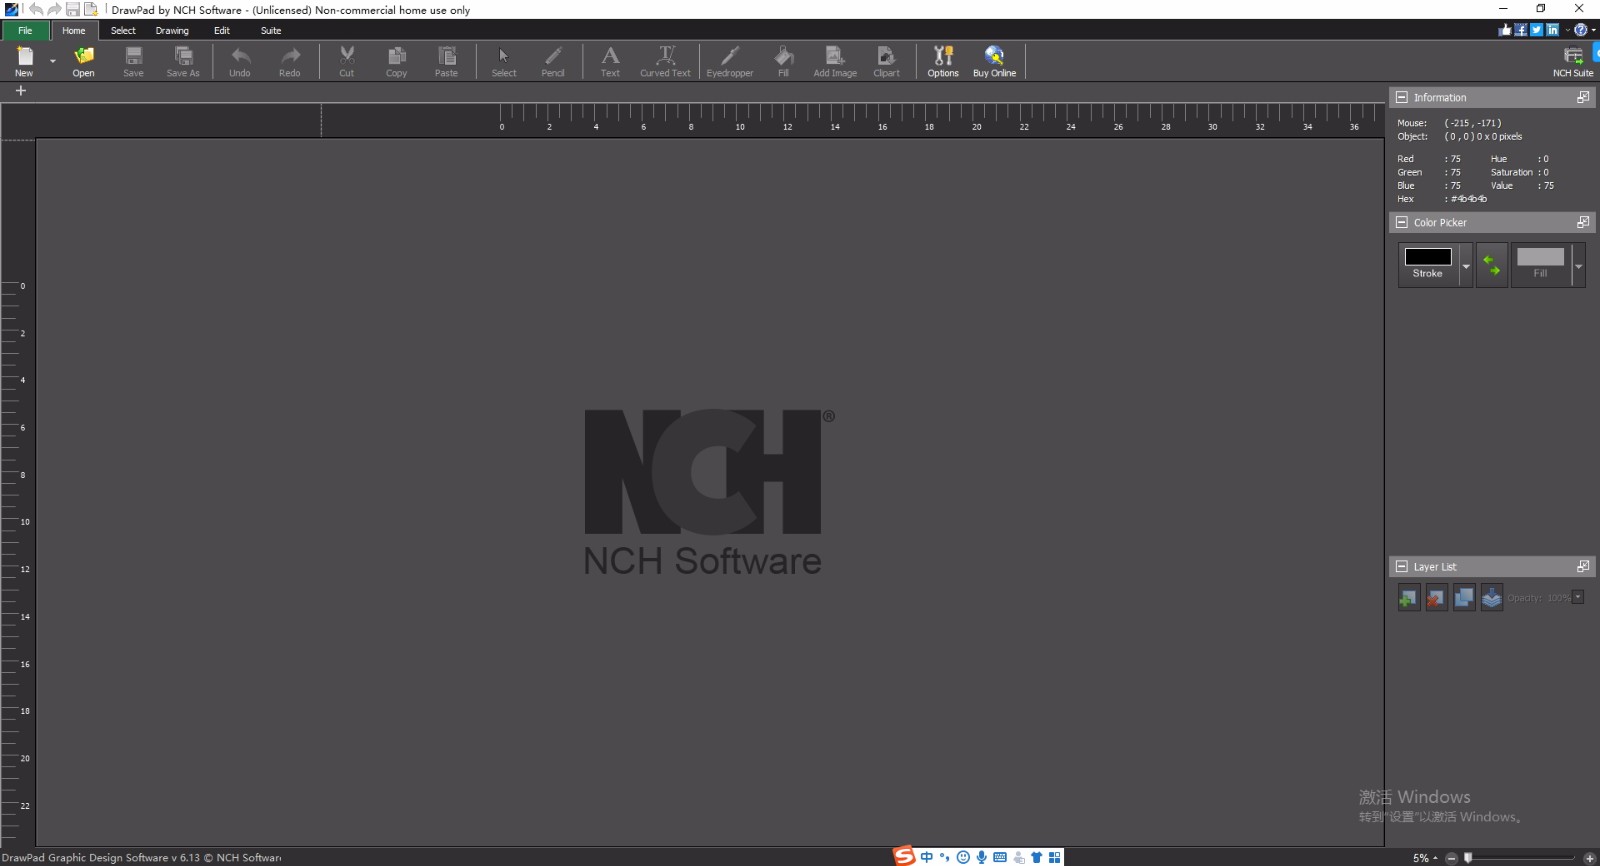Open the dropdown arrow beside New
This screenshot has height=866, width=1600.
click(53, 61)
